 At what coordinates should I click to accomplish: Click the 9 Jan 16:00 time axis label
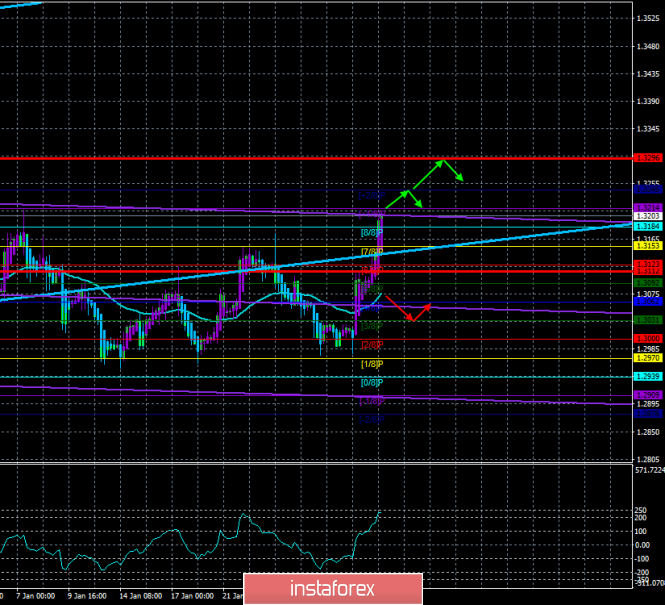87,596
